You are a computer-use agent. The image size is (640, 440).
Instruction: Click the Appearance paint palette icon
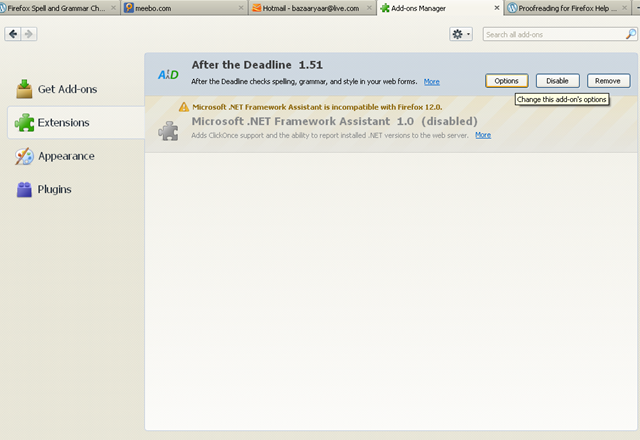coord(24,156)
